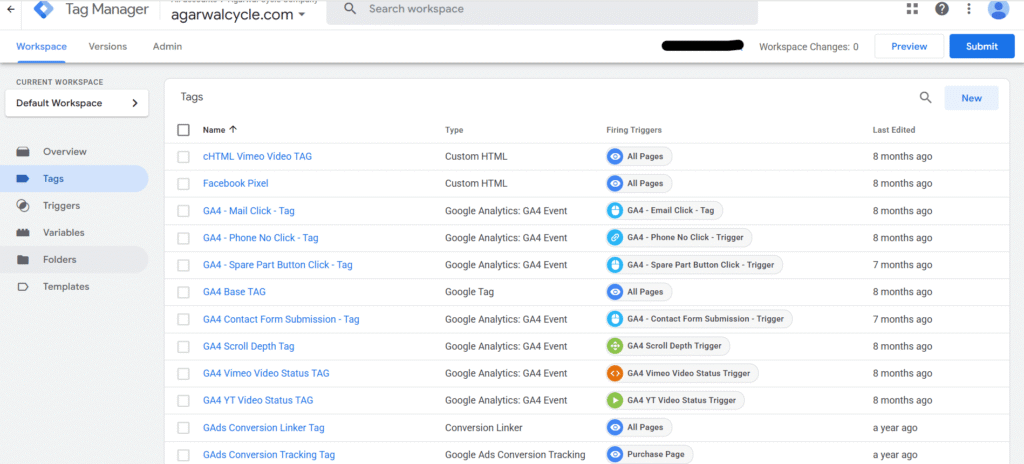The width and height of the screenshot is (1024, 464).
Task: Click the Google Ads Conversion Tracking type text
Action: 515,455
